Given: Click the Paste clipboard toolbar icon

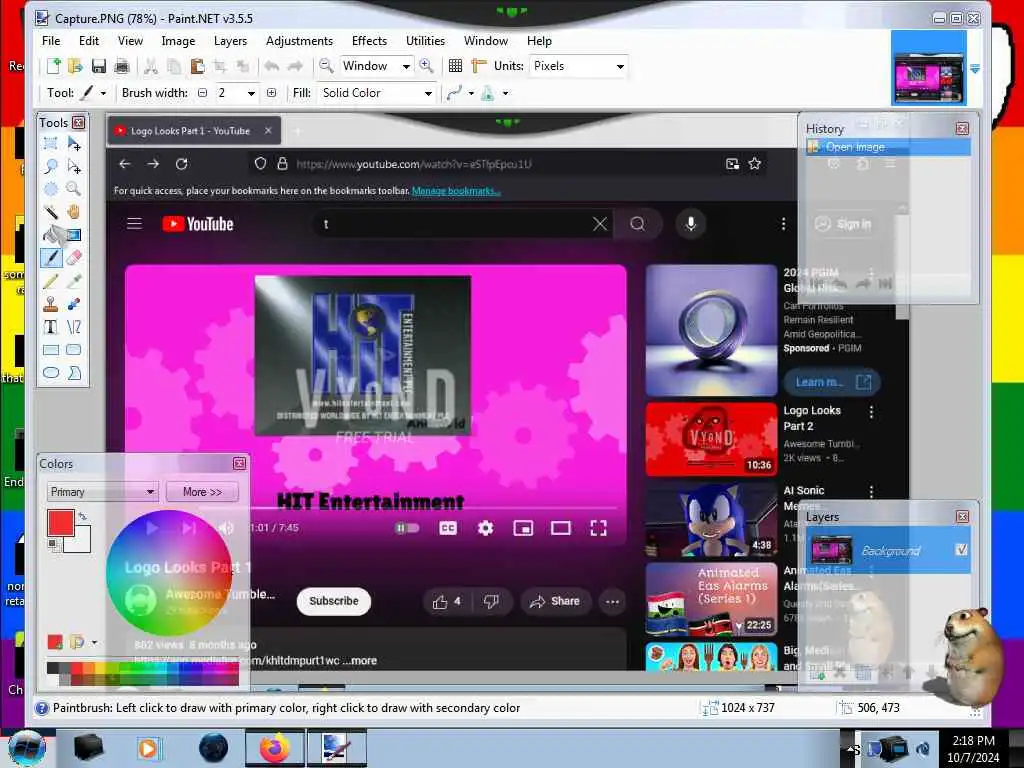Looking at the screenshot, I should point(197,65).
